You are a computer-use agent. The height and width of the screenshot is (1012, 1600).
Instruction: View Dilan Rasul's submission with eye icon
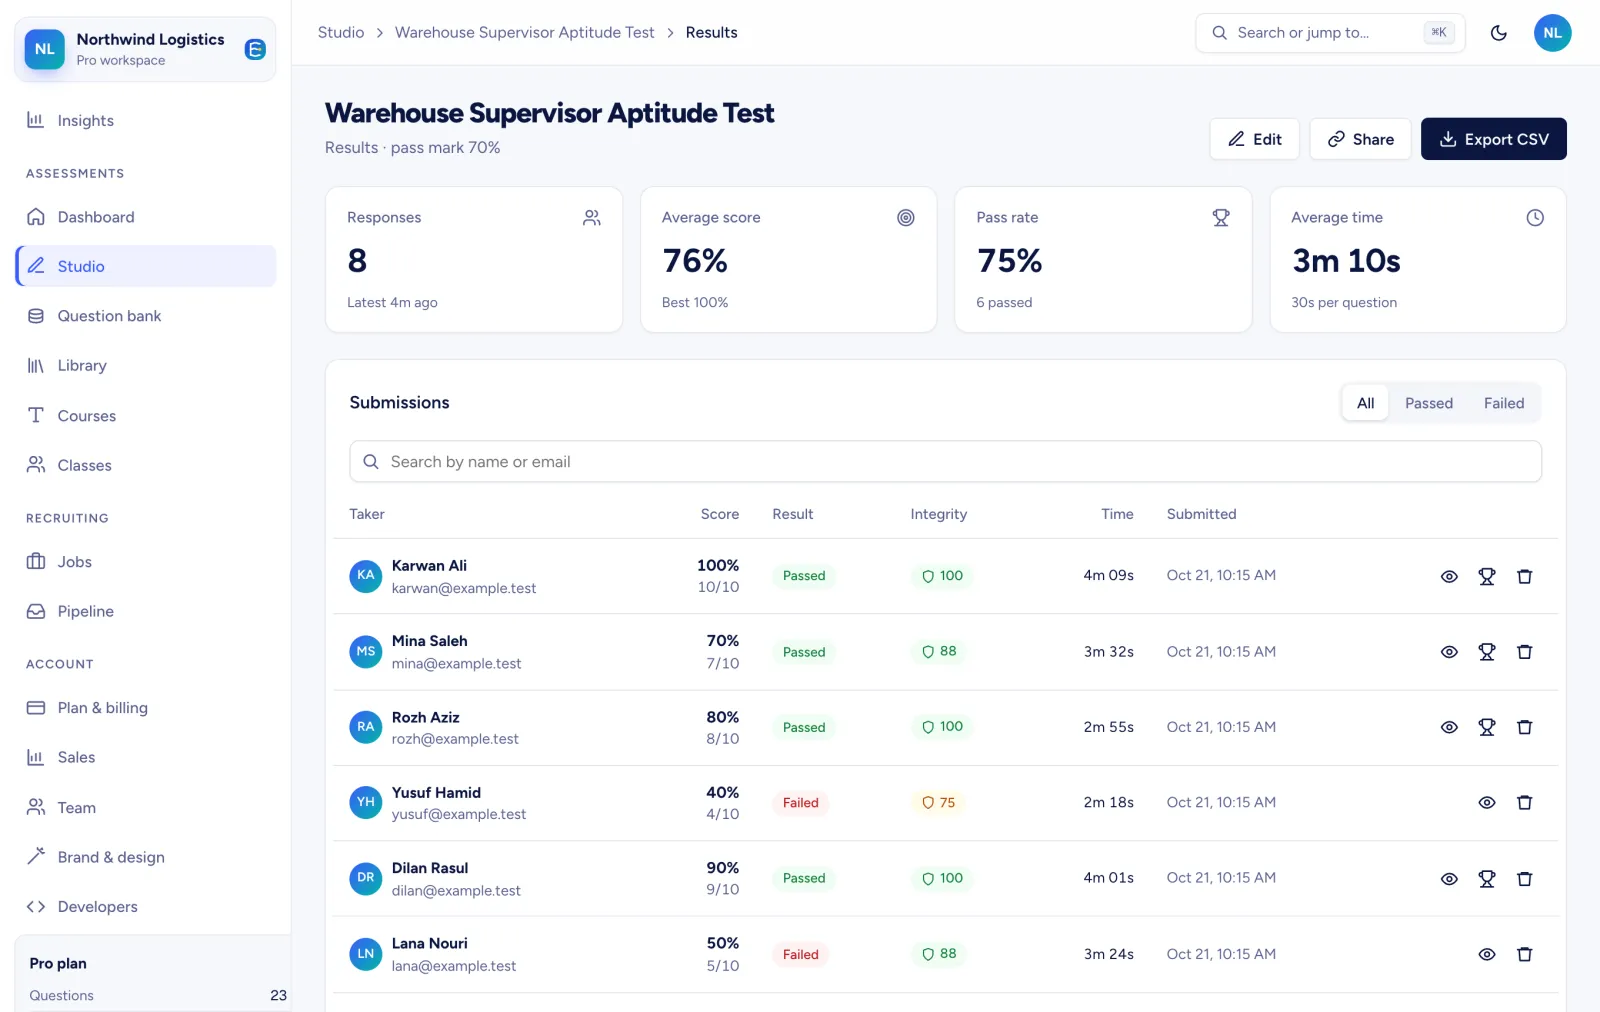tap(1449, 879)
